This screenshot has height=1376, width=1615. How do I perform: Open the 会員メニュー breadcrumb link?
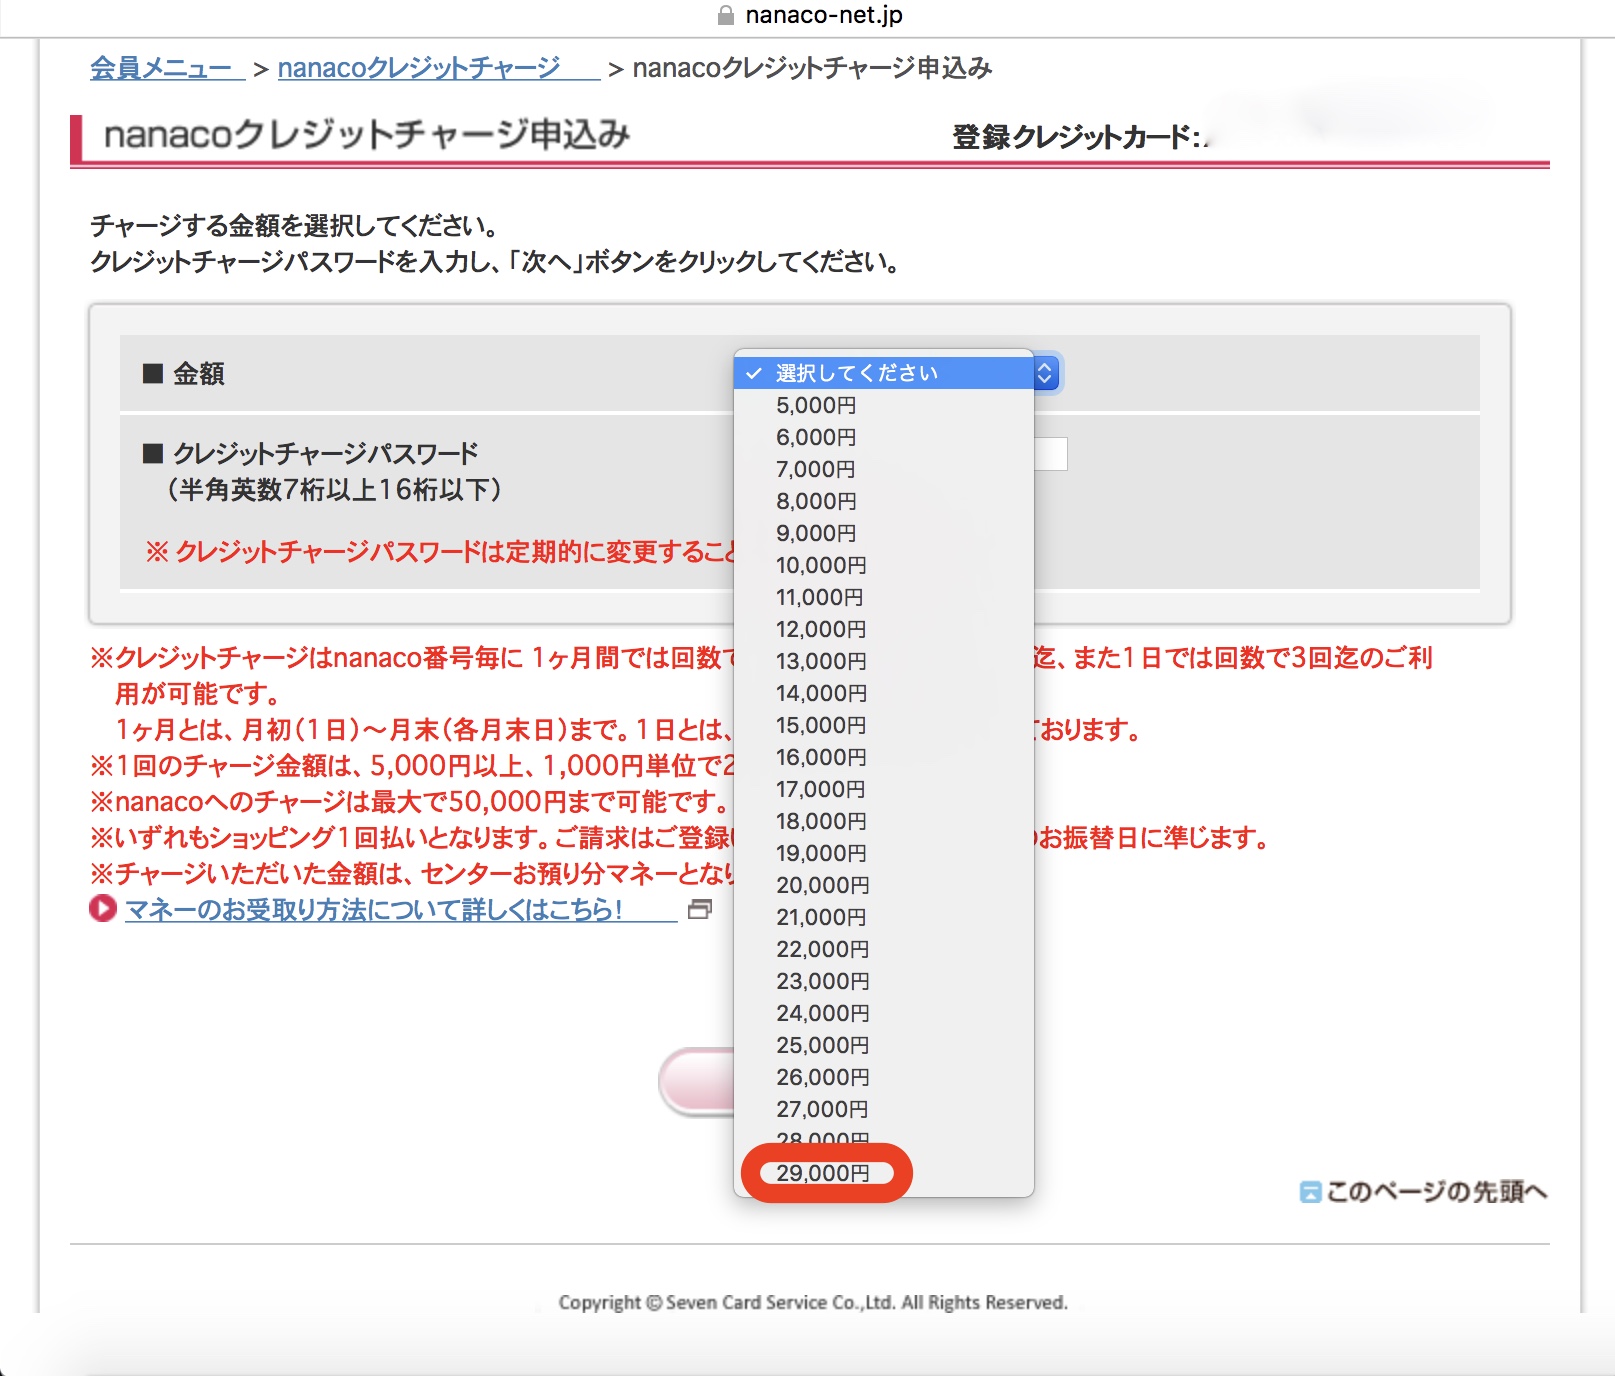pos(166,68)
